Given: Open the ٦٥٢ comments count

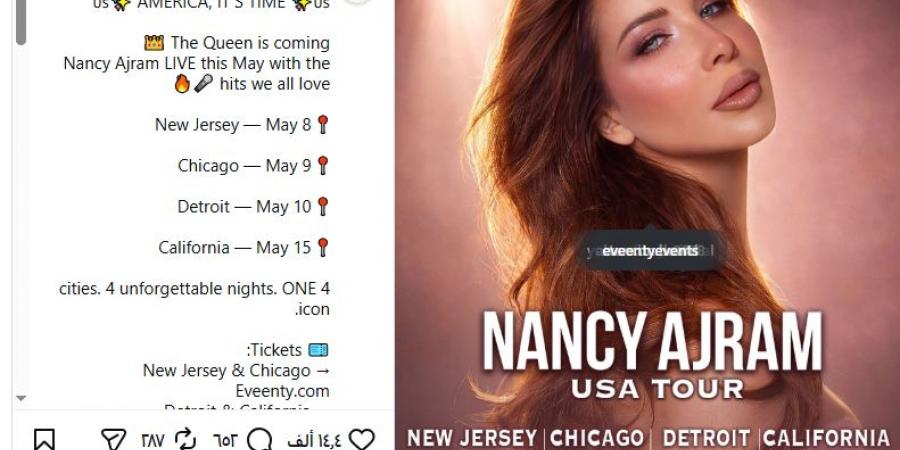Looking at the screenshot, I should (226, 440).
